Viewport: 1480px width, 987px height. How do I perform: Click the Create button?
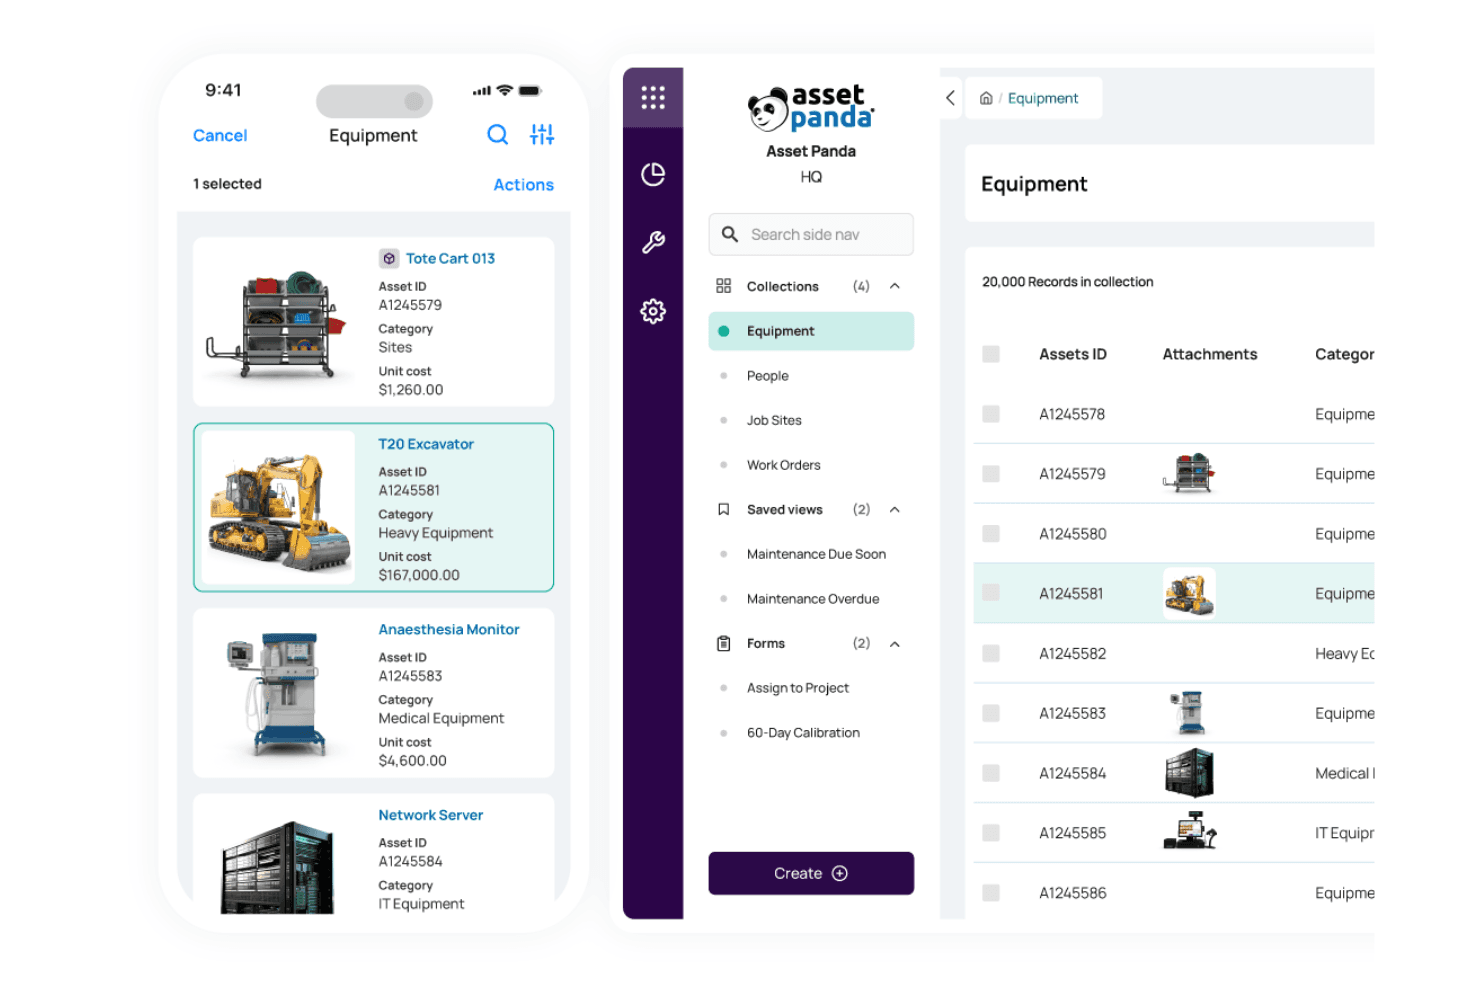tap(811, 874)
